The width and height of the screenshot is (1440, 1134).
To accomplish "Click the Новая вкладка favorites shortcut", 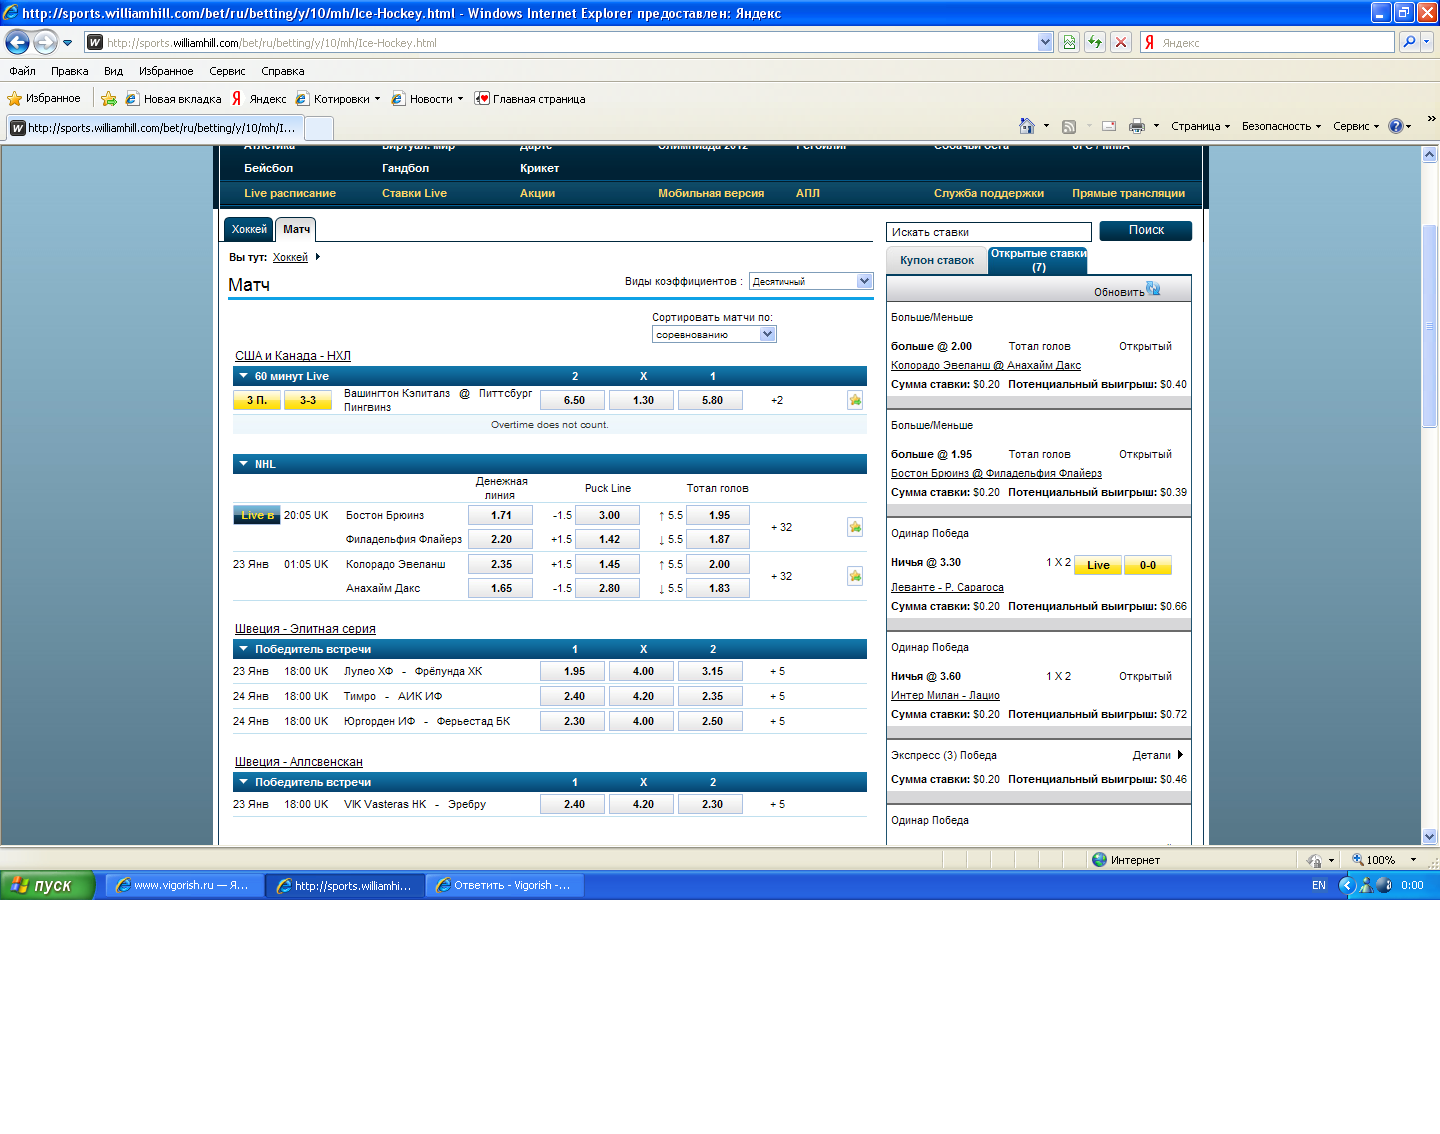I will [173, 98].
